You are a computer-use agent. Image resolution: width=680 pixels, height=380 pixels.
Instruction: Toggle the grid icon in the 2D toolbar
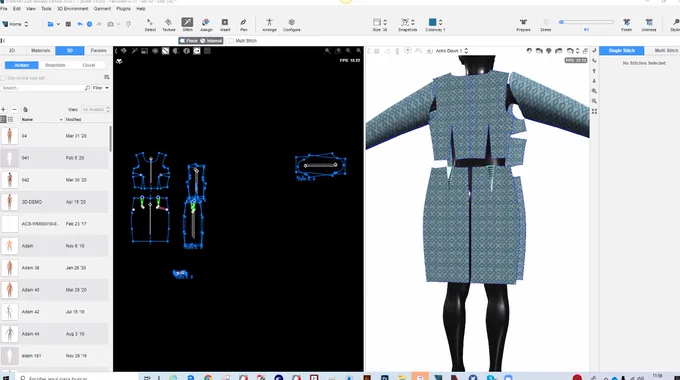[x=207, y=51]
